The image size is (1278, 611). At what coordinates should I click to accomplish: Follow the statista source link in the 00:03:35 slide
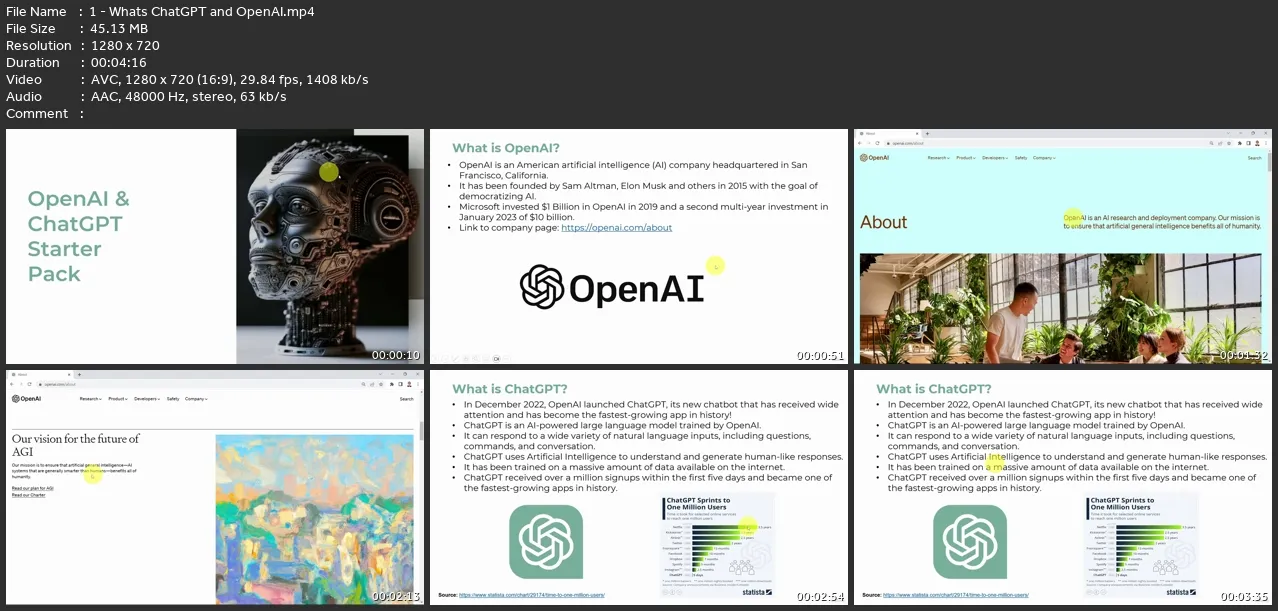(956, 595)
